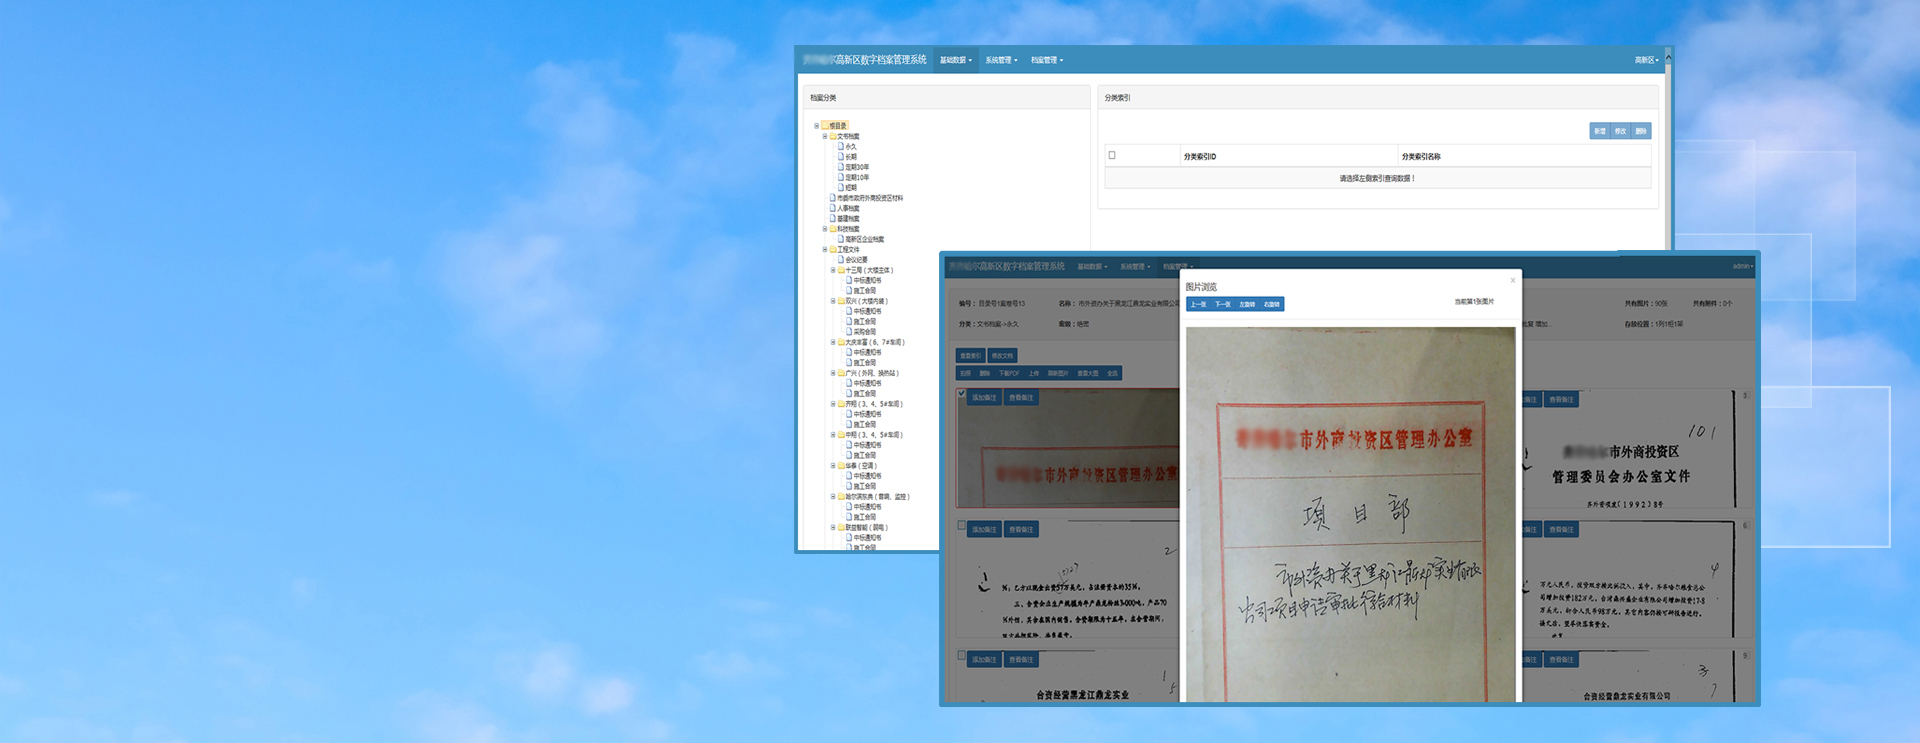Select 十三局(大楼主体) folder icon
Image resolution: width=1920 pixels, height=743 pixels.
coord(841,270)
